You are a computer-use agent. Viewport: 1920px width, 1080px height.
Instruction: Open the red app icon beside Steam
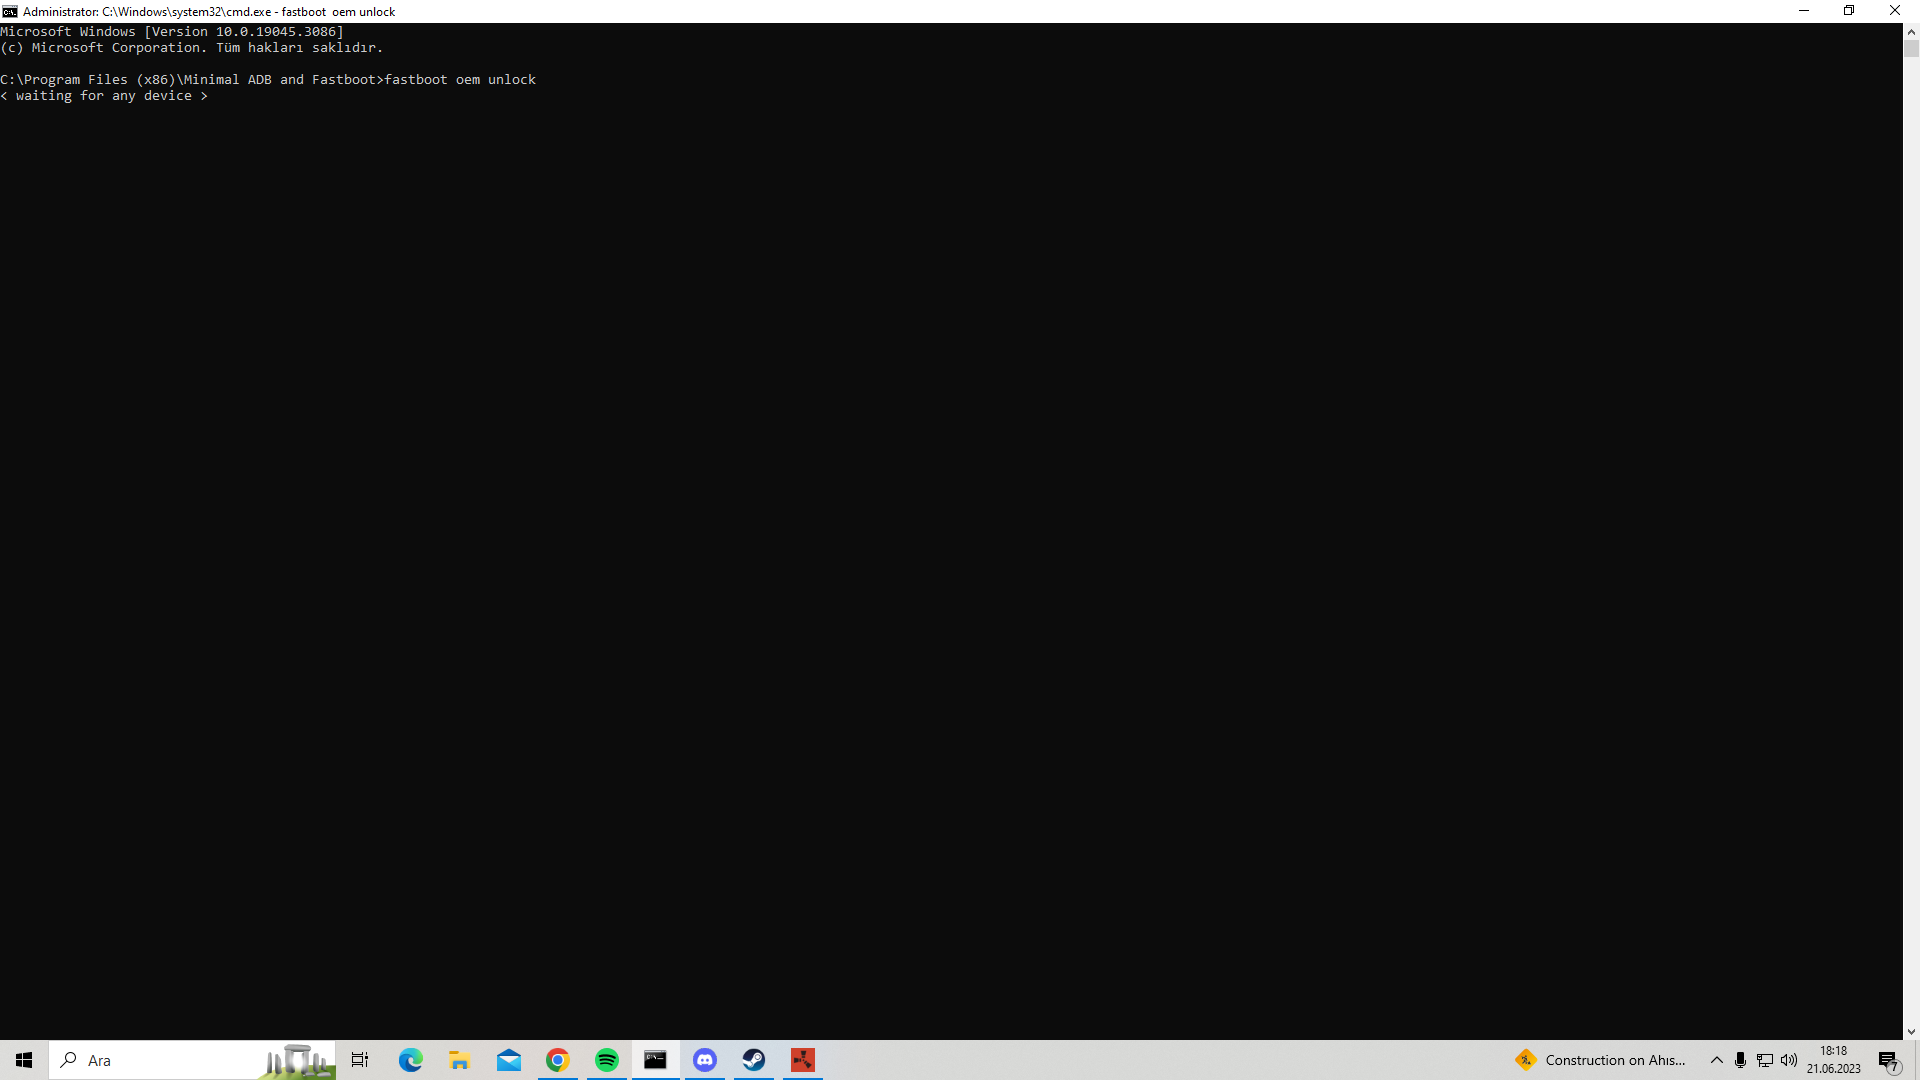point(802,1060)
